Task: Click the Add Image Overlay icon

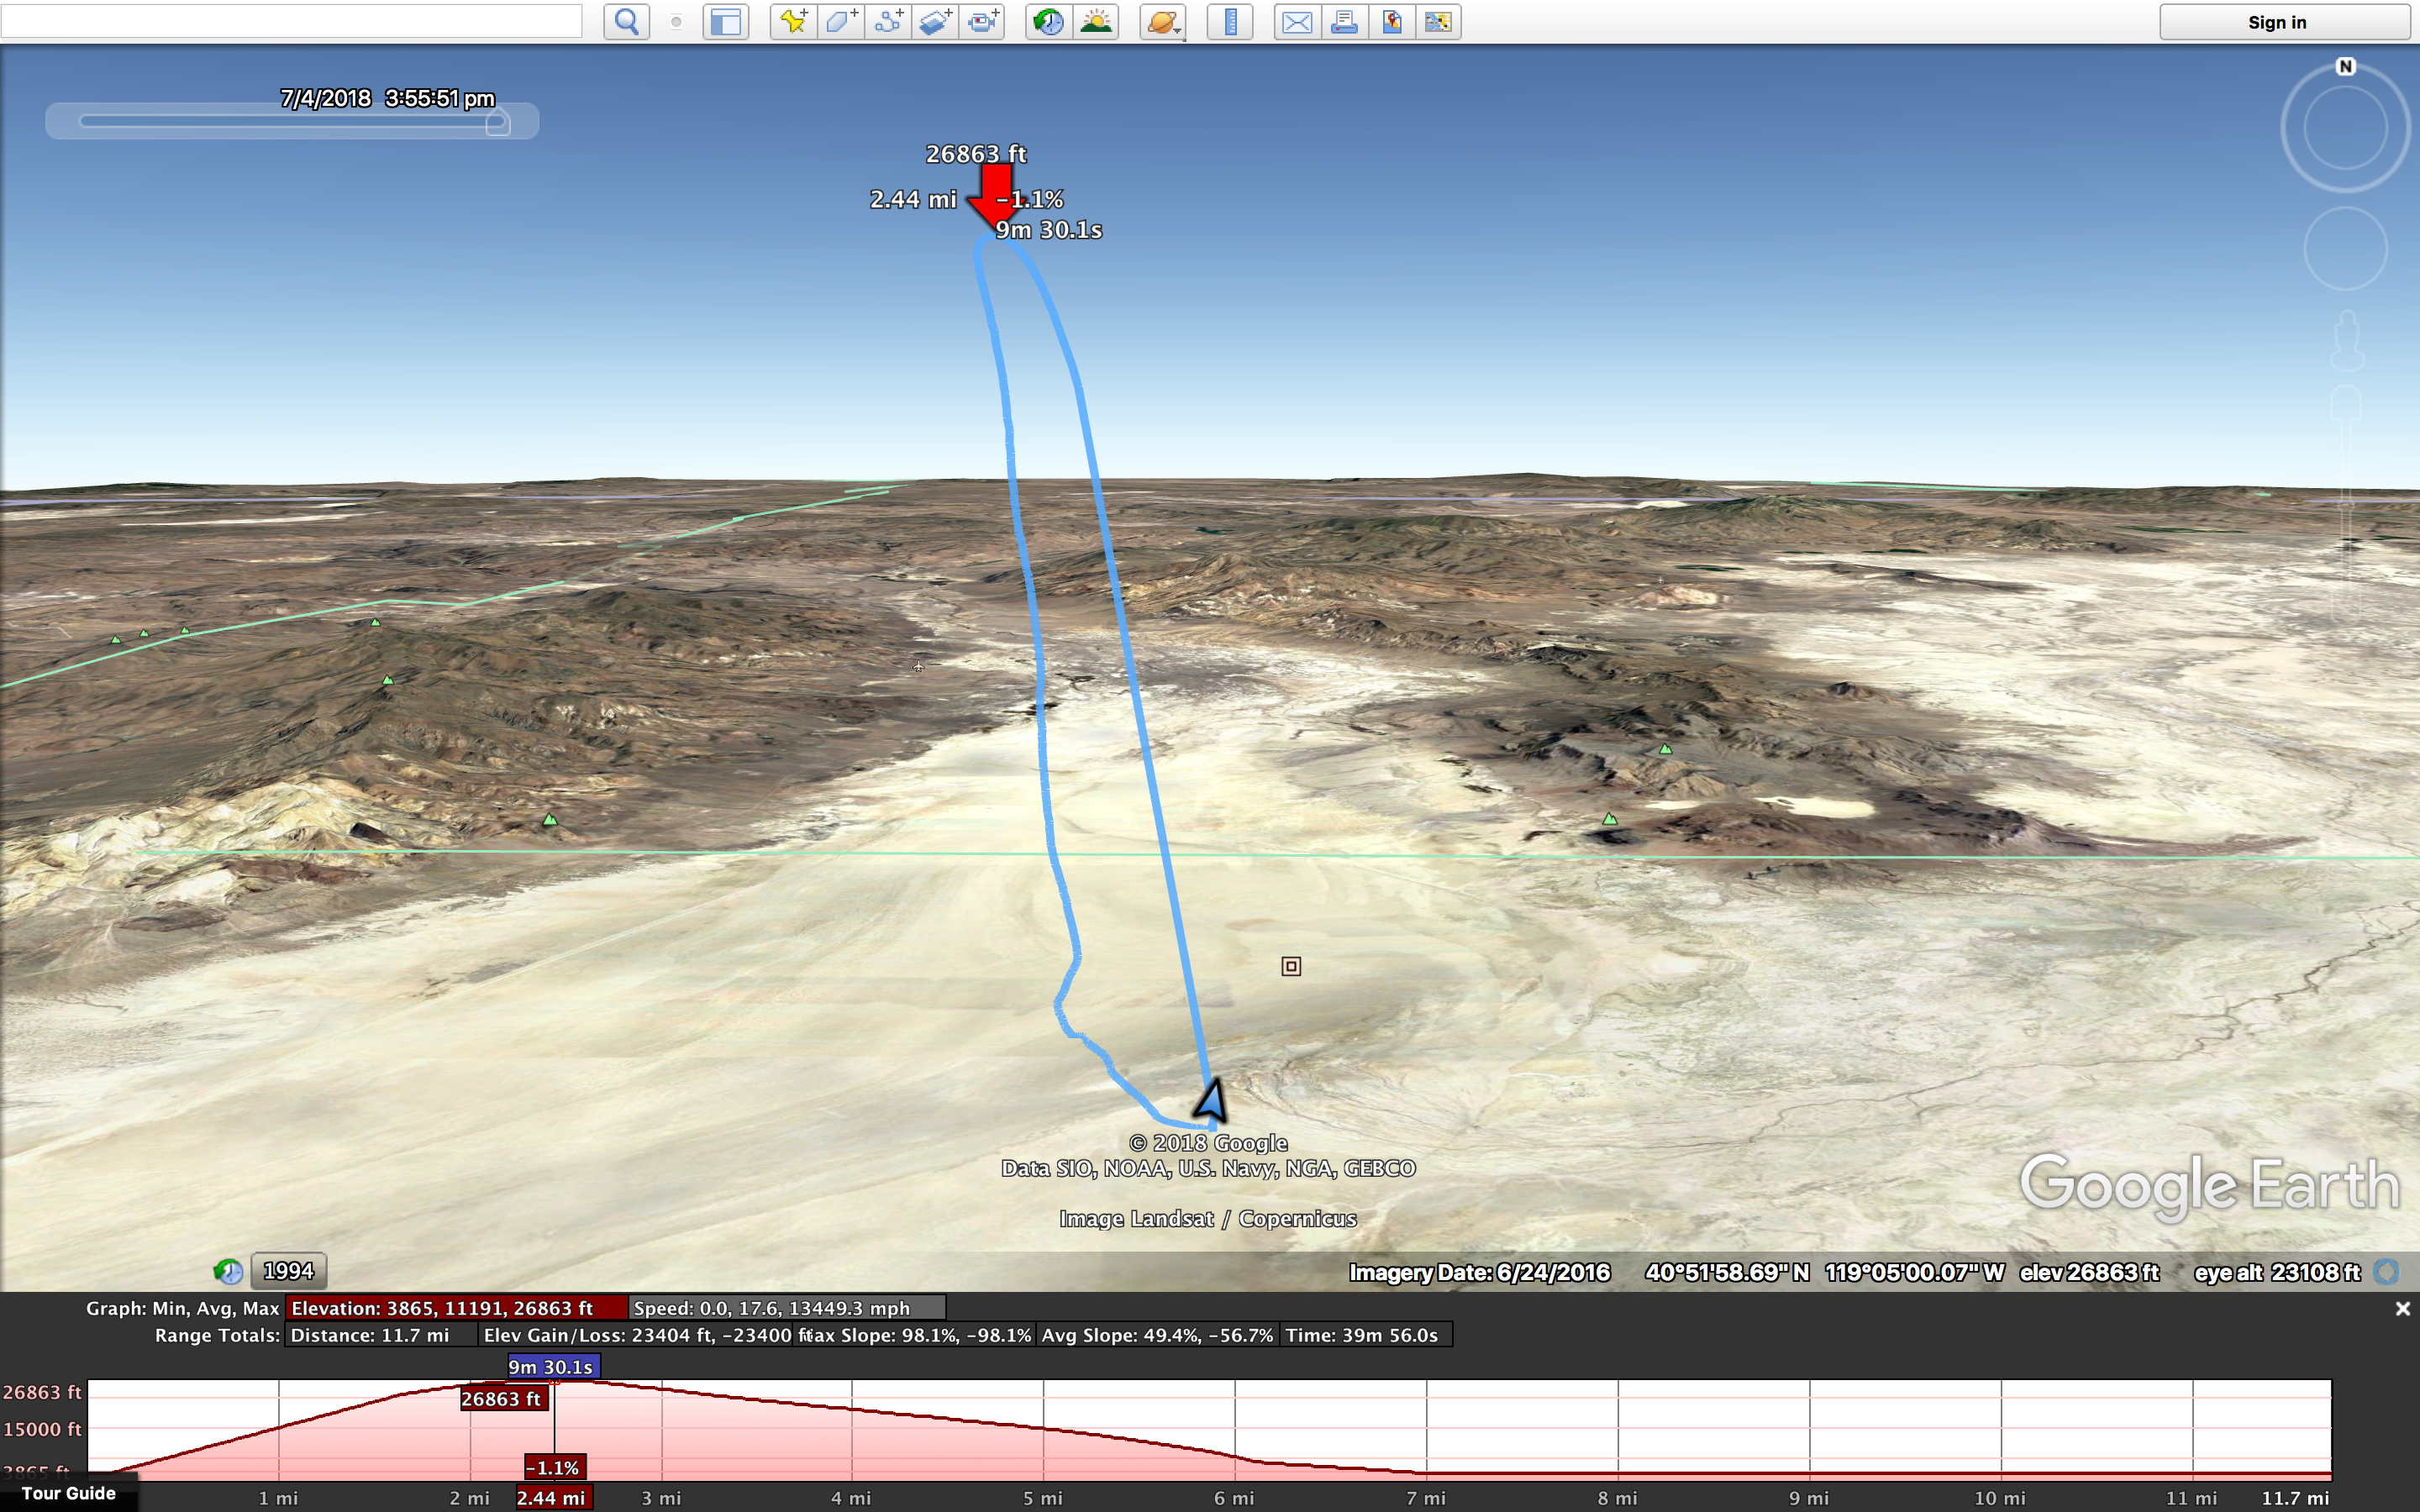Action: (x=934, y=22)
